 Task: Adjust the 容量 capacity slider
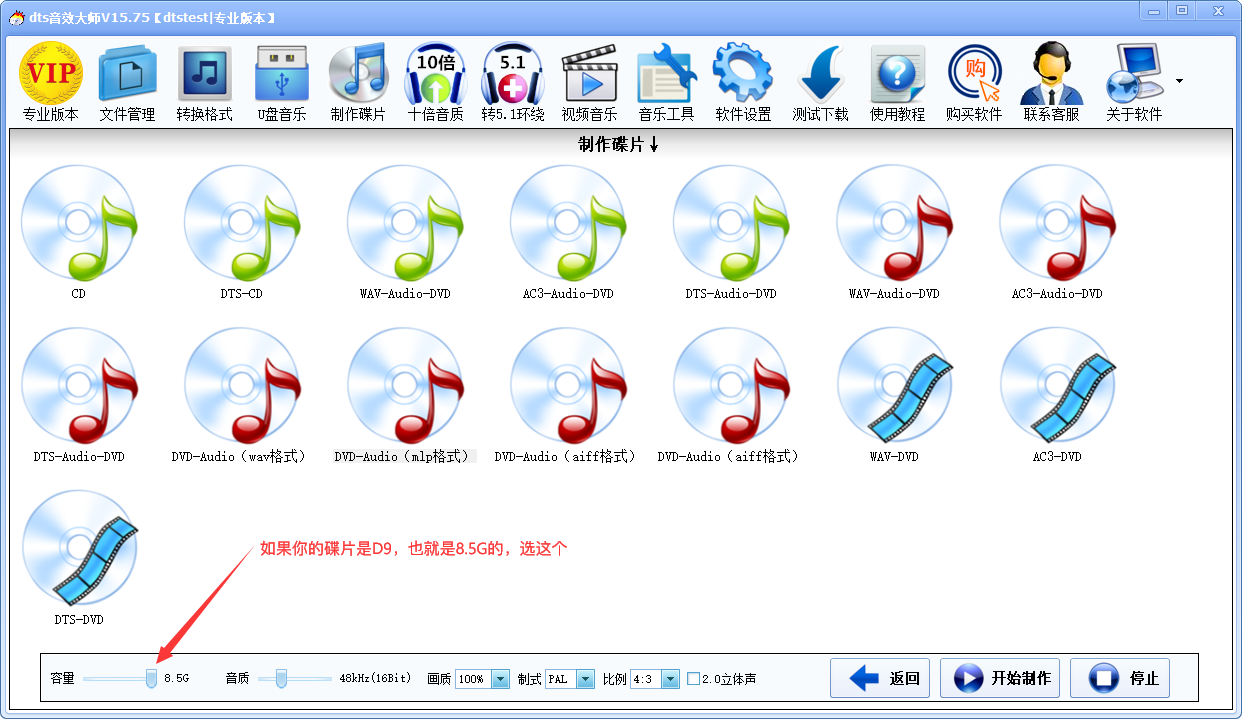click(150, 678)
